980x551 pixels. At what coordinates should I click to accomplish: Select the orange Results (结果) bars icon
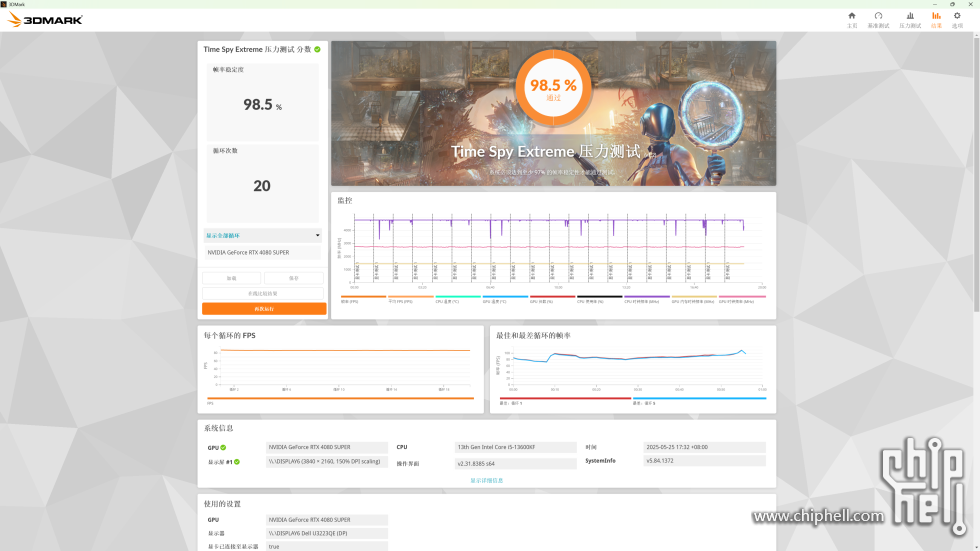pyautogui.click(x=936, y=16)
